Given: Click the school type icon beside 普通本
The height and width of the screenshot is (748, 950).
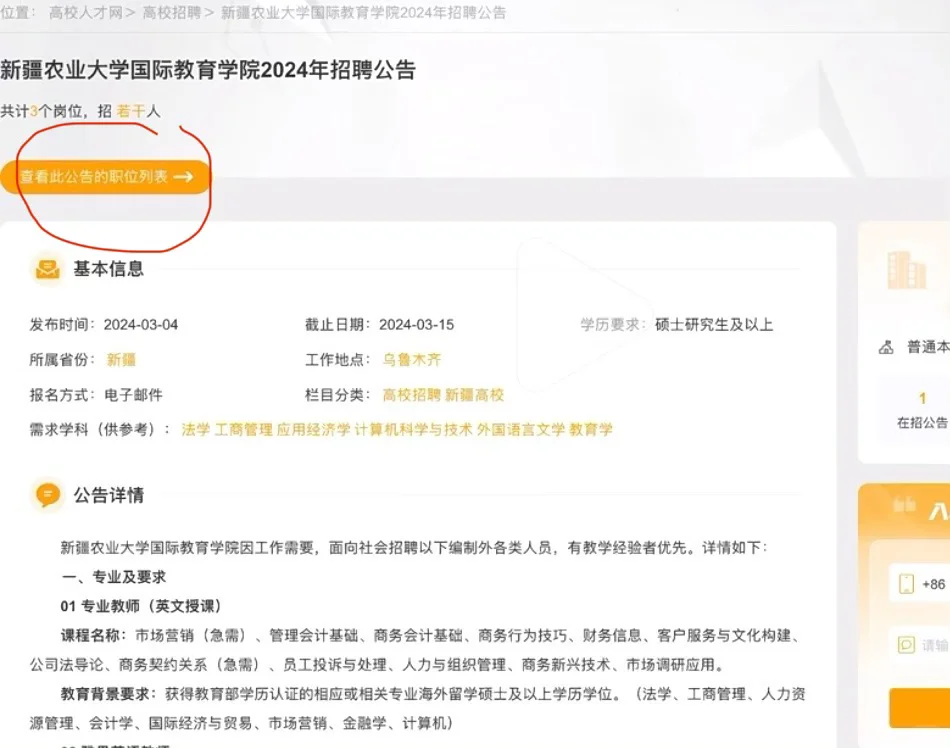Looking at the screenshot, I should (x=886, y=347).
